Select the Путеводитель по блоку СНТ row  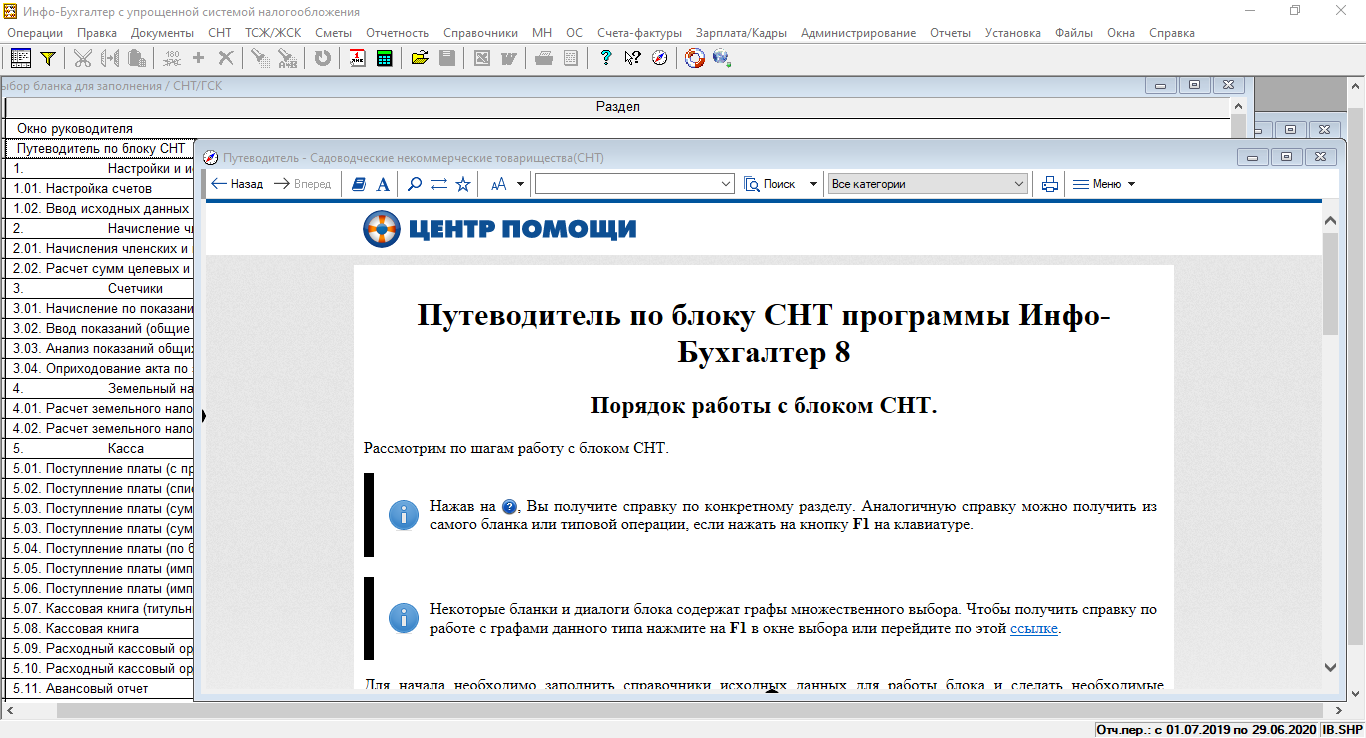[100, 148]
